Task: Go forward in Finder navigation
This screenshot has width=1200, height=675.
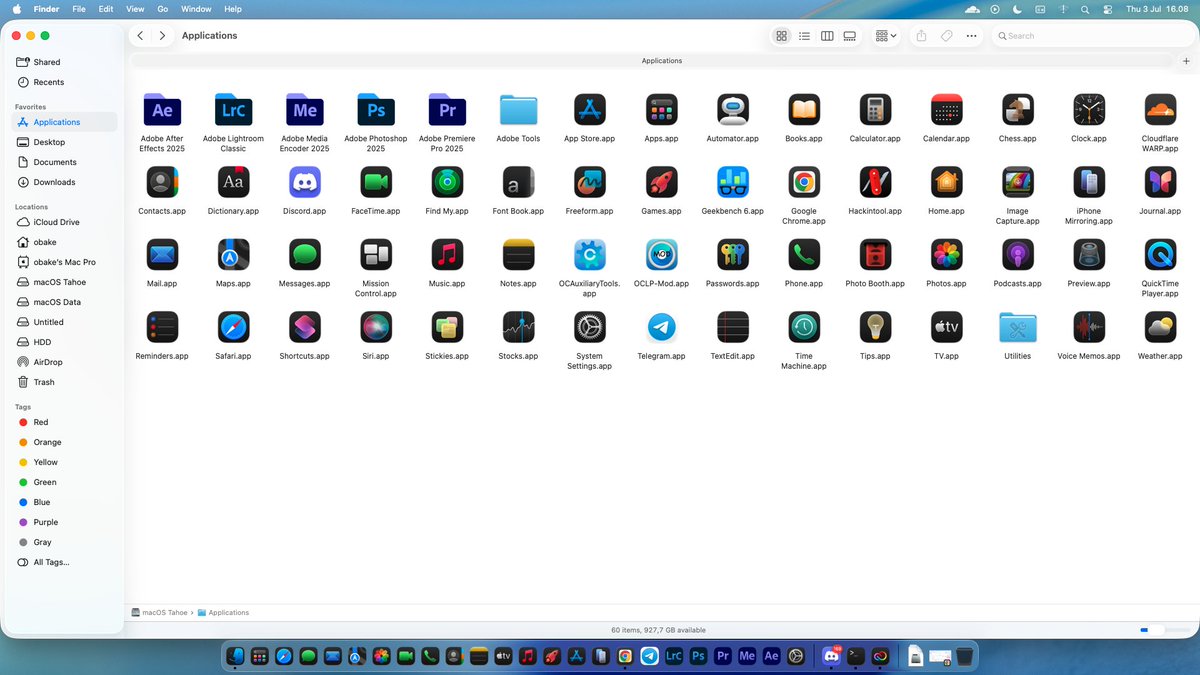Action: pyautogui.click(x=162, y=36)
